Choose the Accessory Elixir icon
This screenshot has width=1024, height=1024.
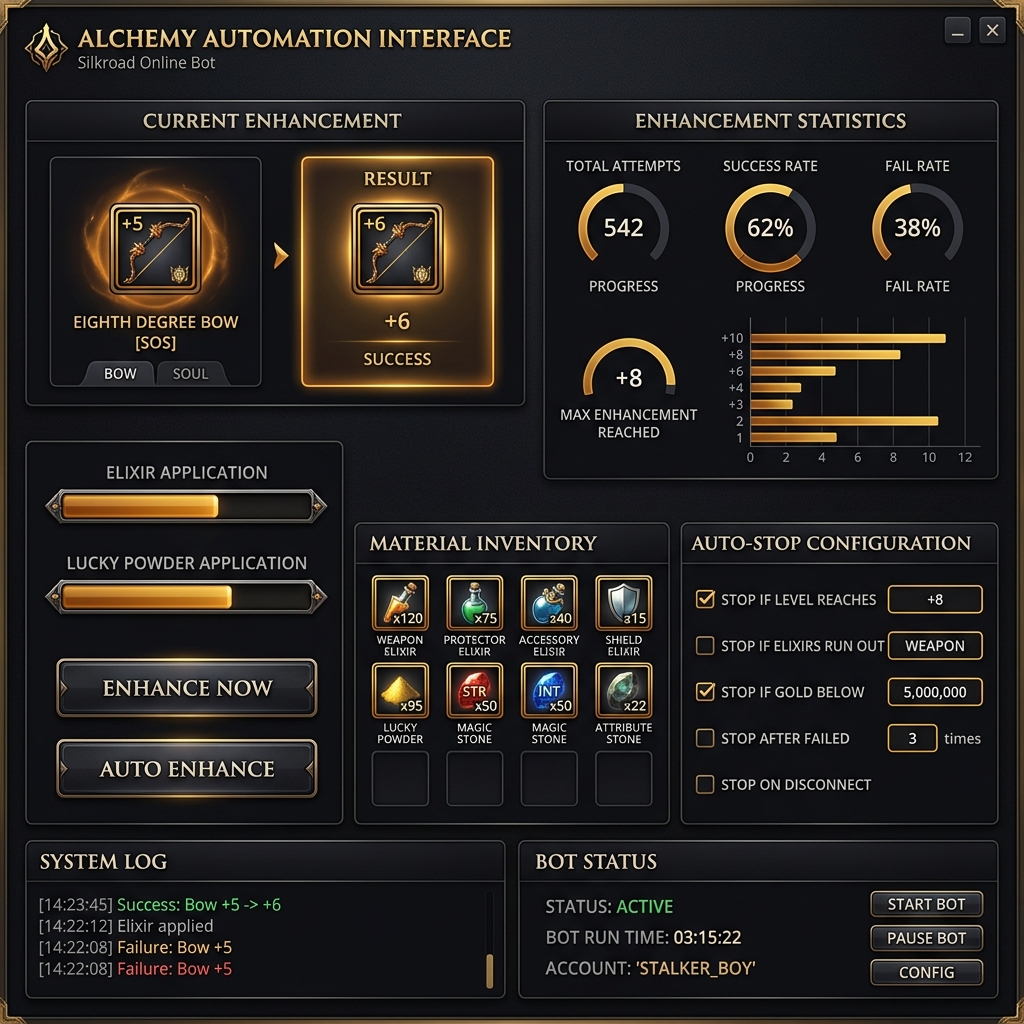point(549,603)
